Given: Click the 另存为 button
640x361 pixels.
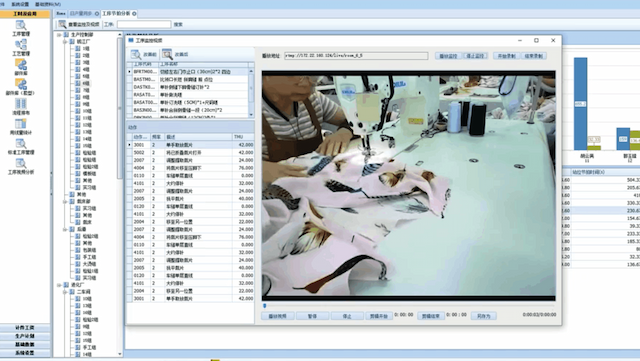Looking at the screenshot, I should (484, 316).
